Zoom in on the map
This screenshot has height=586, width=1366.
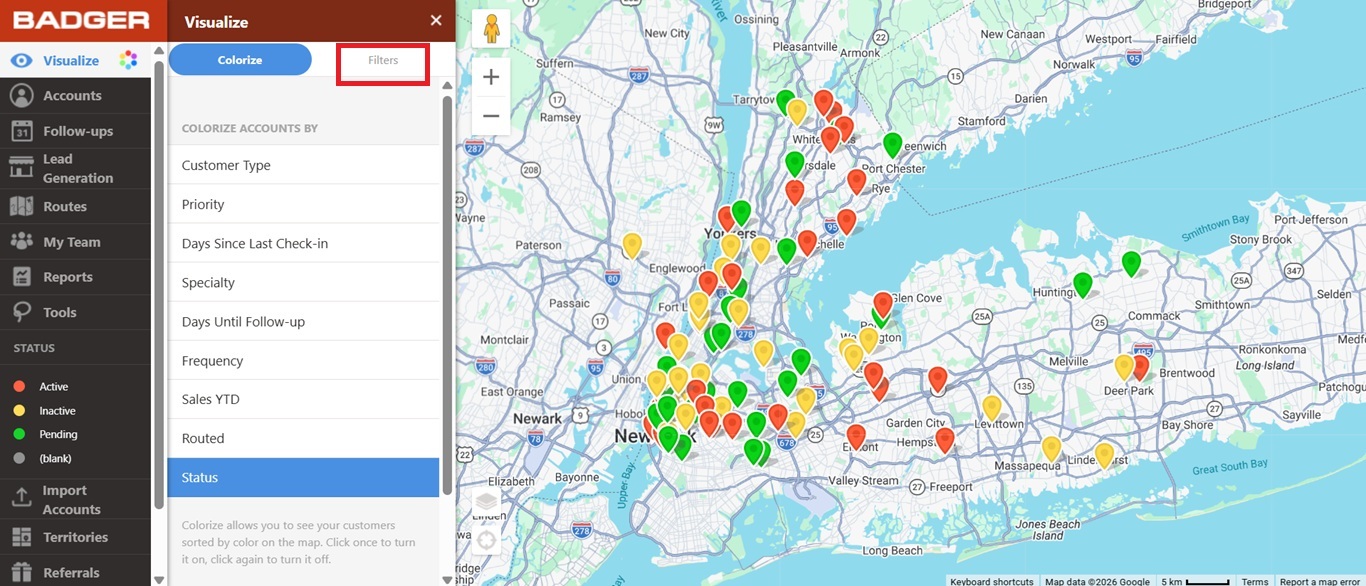(491, 77)
